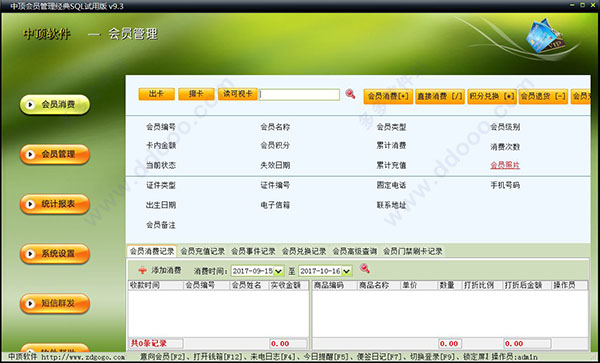Image resolution: width=600 pixels, height=363 pixels.
Task: Click the 直接消费[/] button
Action: (x=440, y=97)
